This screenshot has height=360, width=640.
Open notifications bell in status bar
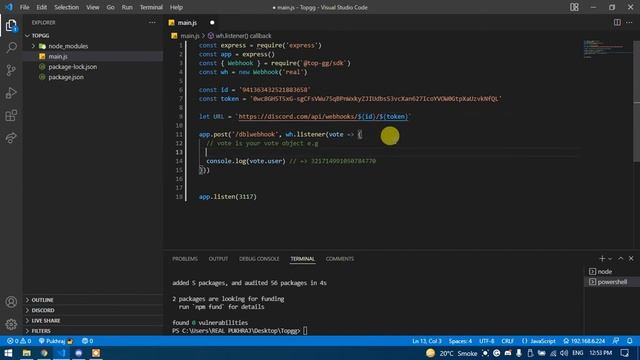[x=630, y=341]
